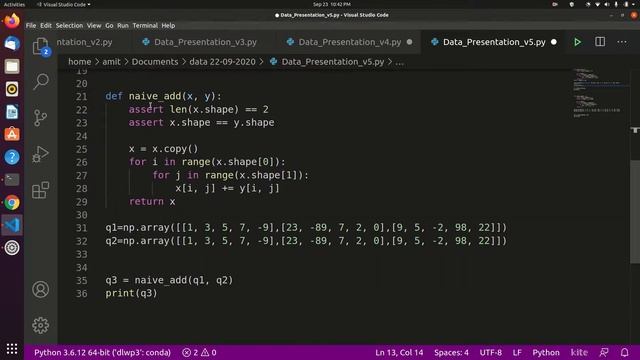Open the Search view in activity bar
Screen dimensions: 640x360
pos(40,81)
